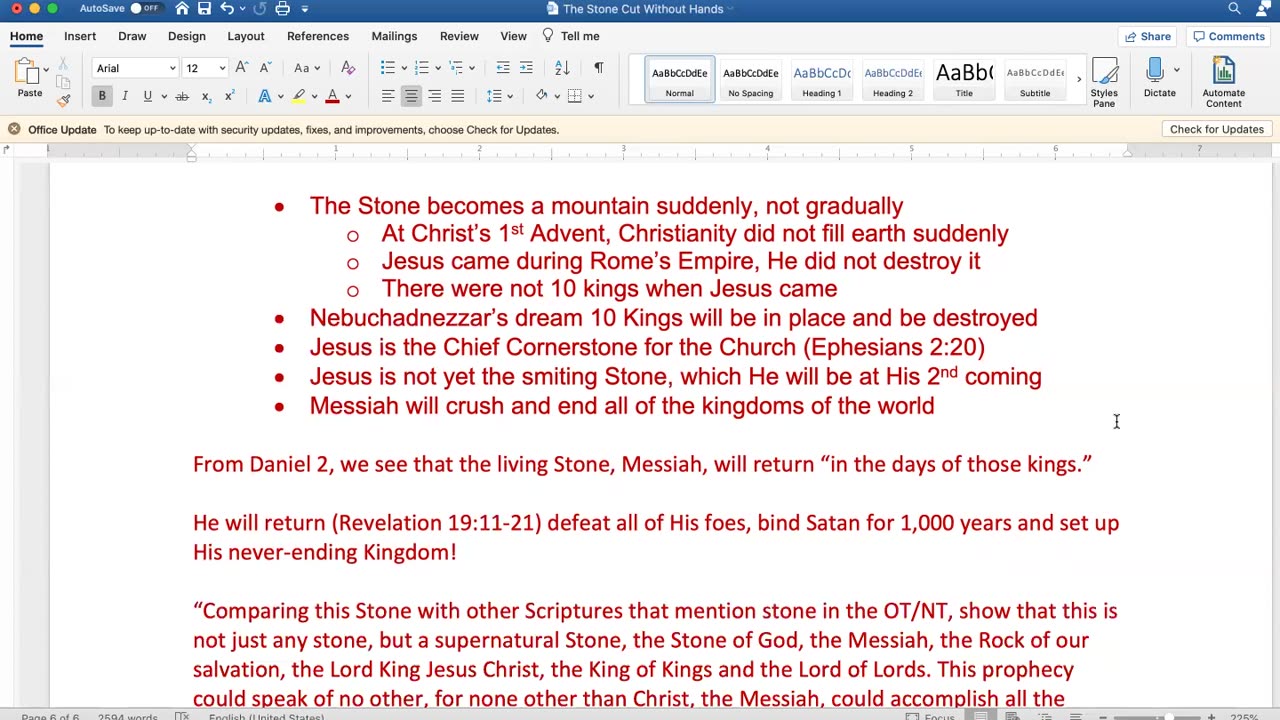The image size is (1280, 720).
Task: Click the Print icon in title bar
Action: pyautogui.click(x=282, y=9)
